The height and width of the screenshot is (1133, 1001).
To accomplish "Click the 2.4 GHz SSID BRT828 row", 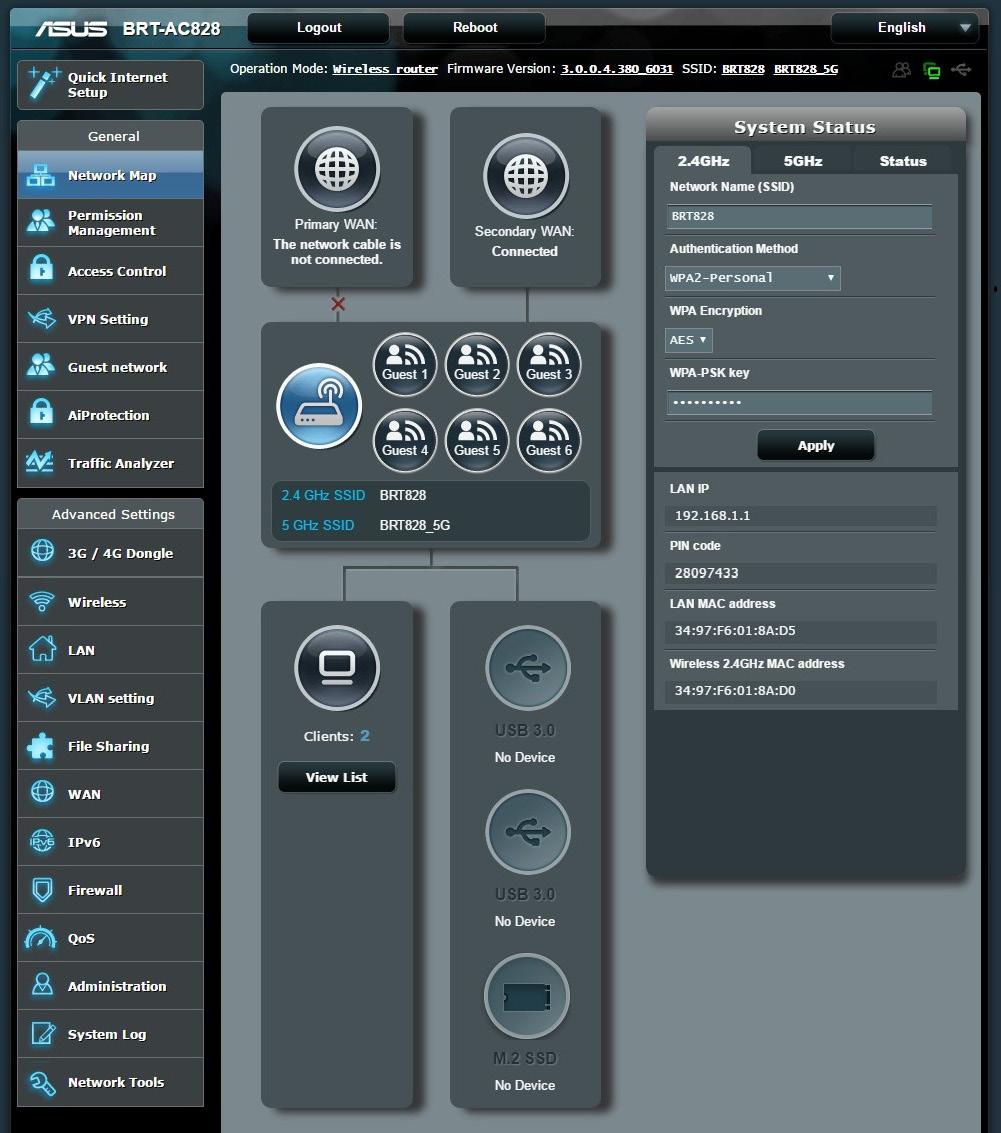I will (x=430, y=496).
